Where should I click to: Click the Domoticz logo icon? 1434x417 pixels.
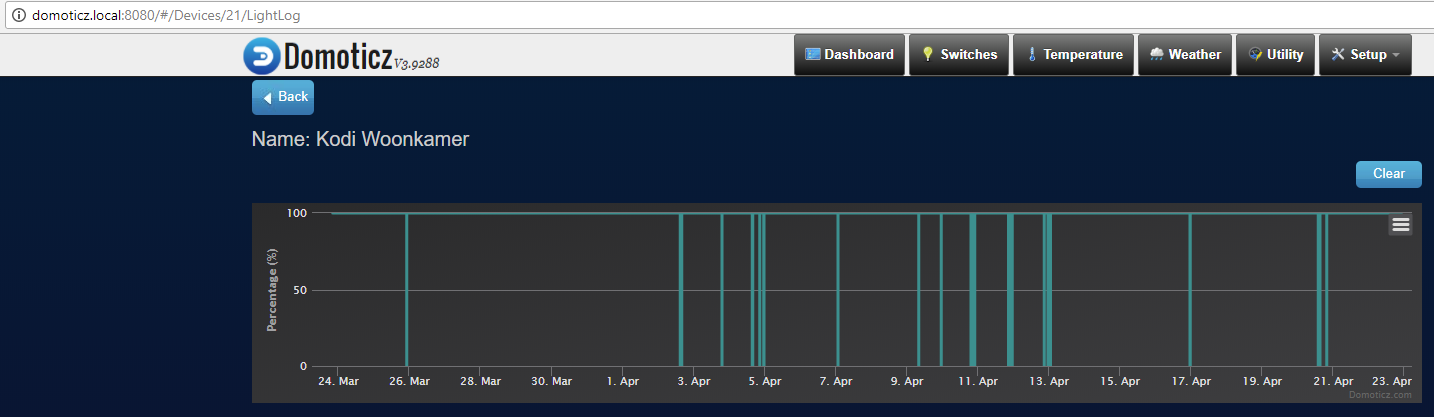click(x=263, y=56)
